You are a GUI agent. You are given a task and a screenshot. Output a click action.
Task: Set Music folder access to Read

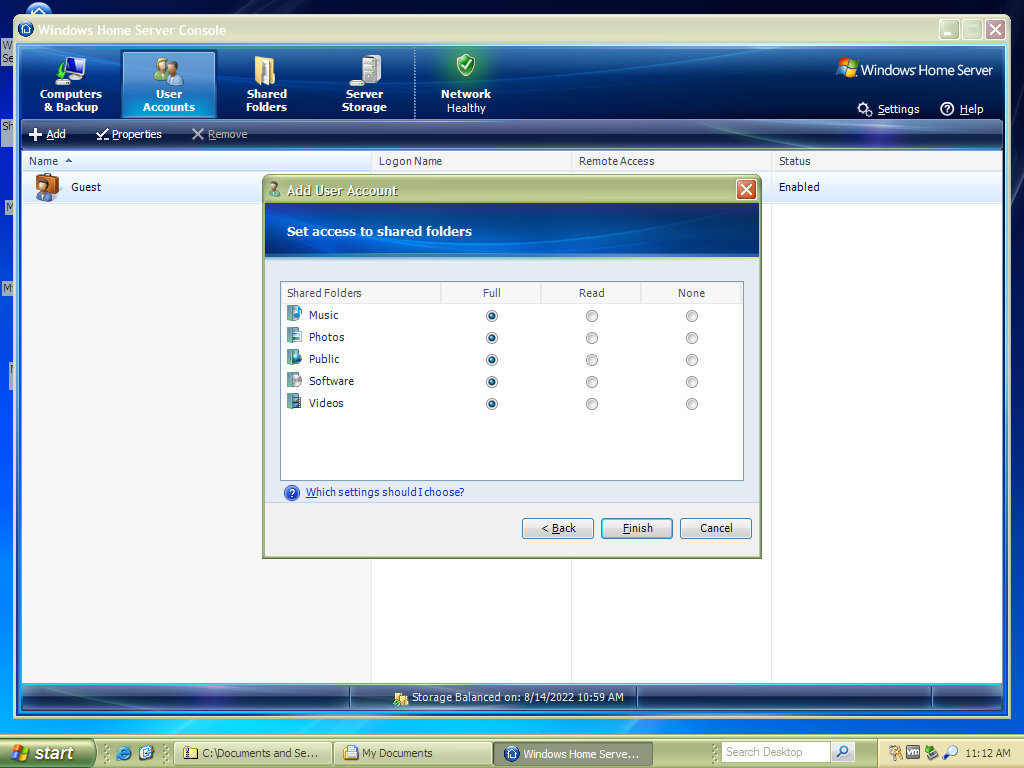coord(592,316)
